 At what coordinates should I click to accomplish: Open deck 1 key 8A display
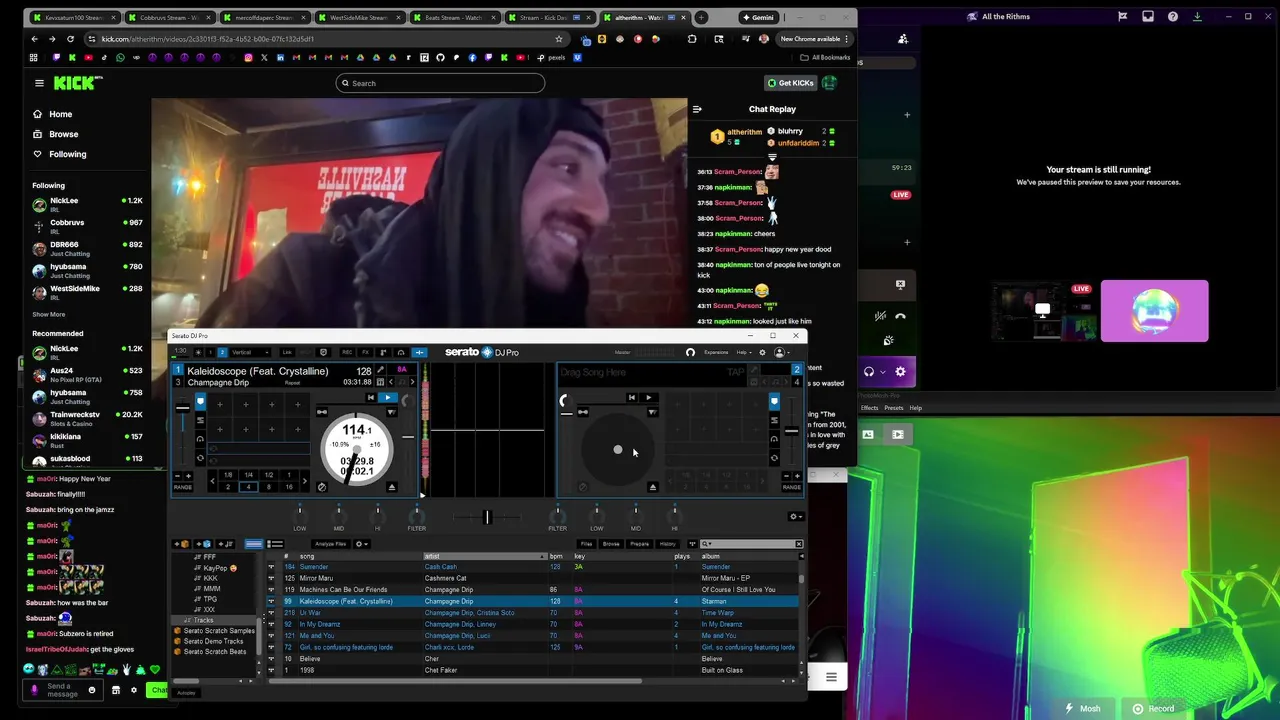(x=401, y=370)
